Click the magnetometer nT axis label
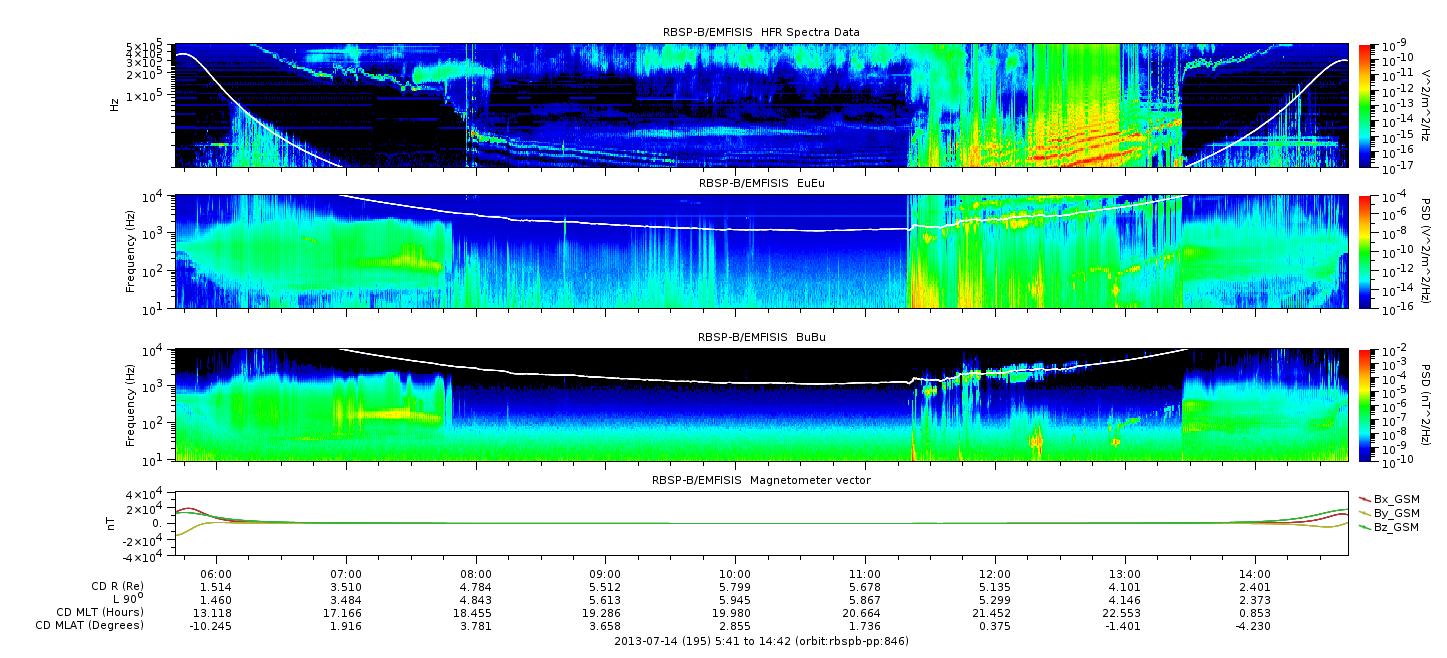Viewport: 1447px width, 658px height. pos(114,523)
